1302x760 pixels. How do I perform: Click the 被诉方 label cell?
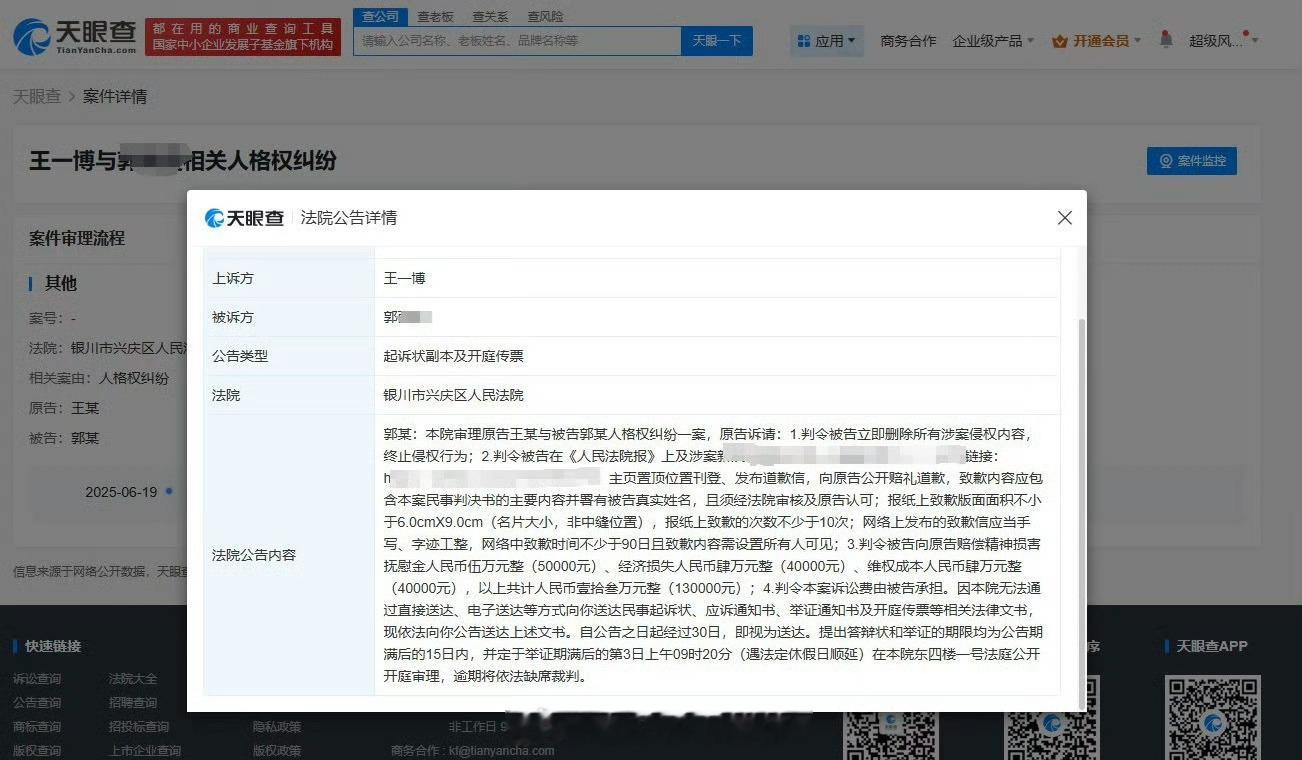289,317
